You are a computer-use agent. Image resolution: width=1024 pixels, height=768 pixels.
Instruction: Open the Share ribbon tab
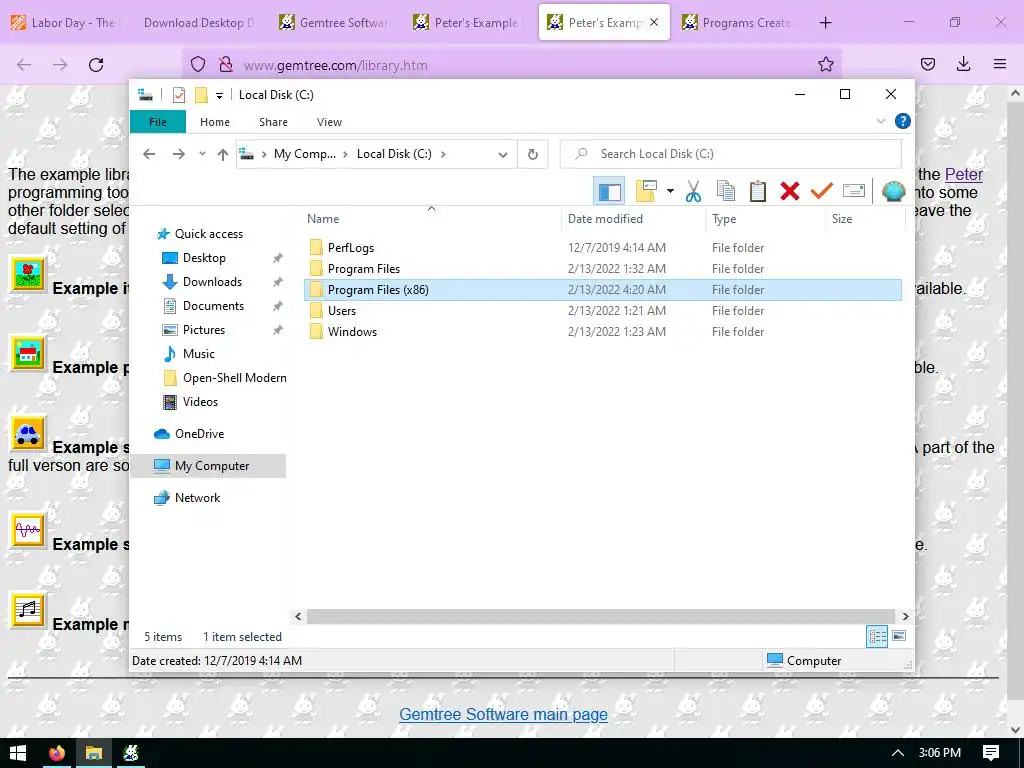coord(273,122)
